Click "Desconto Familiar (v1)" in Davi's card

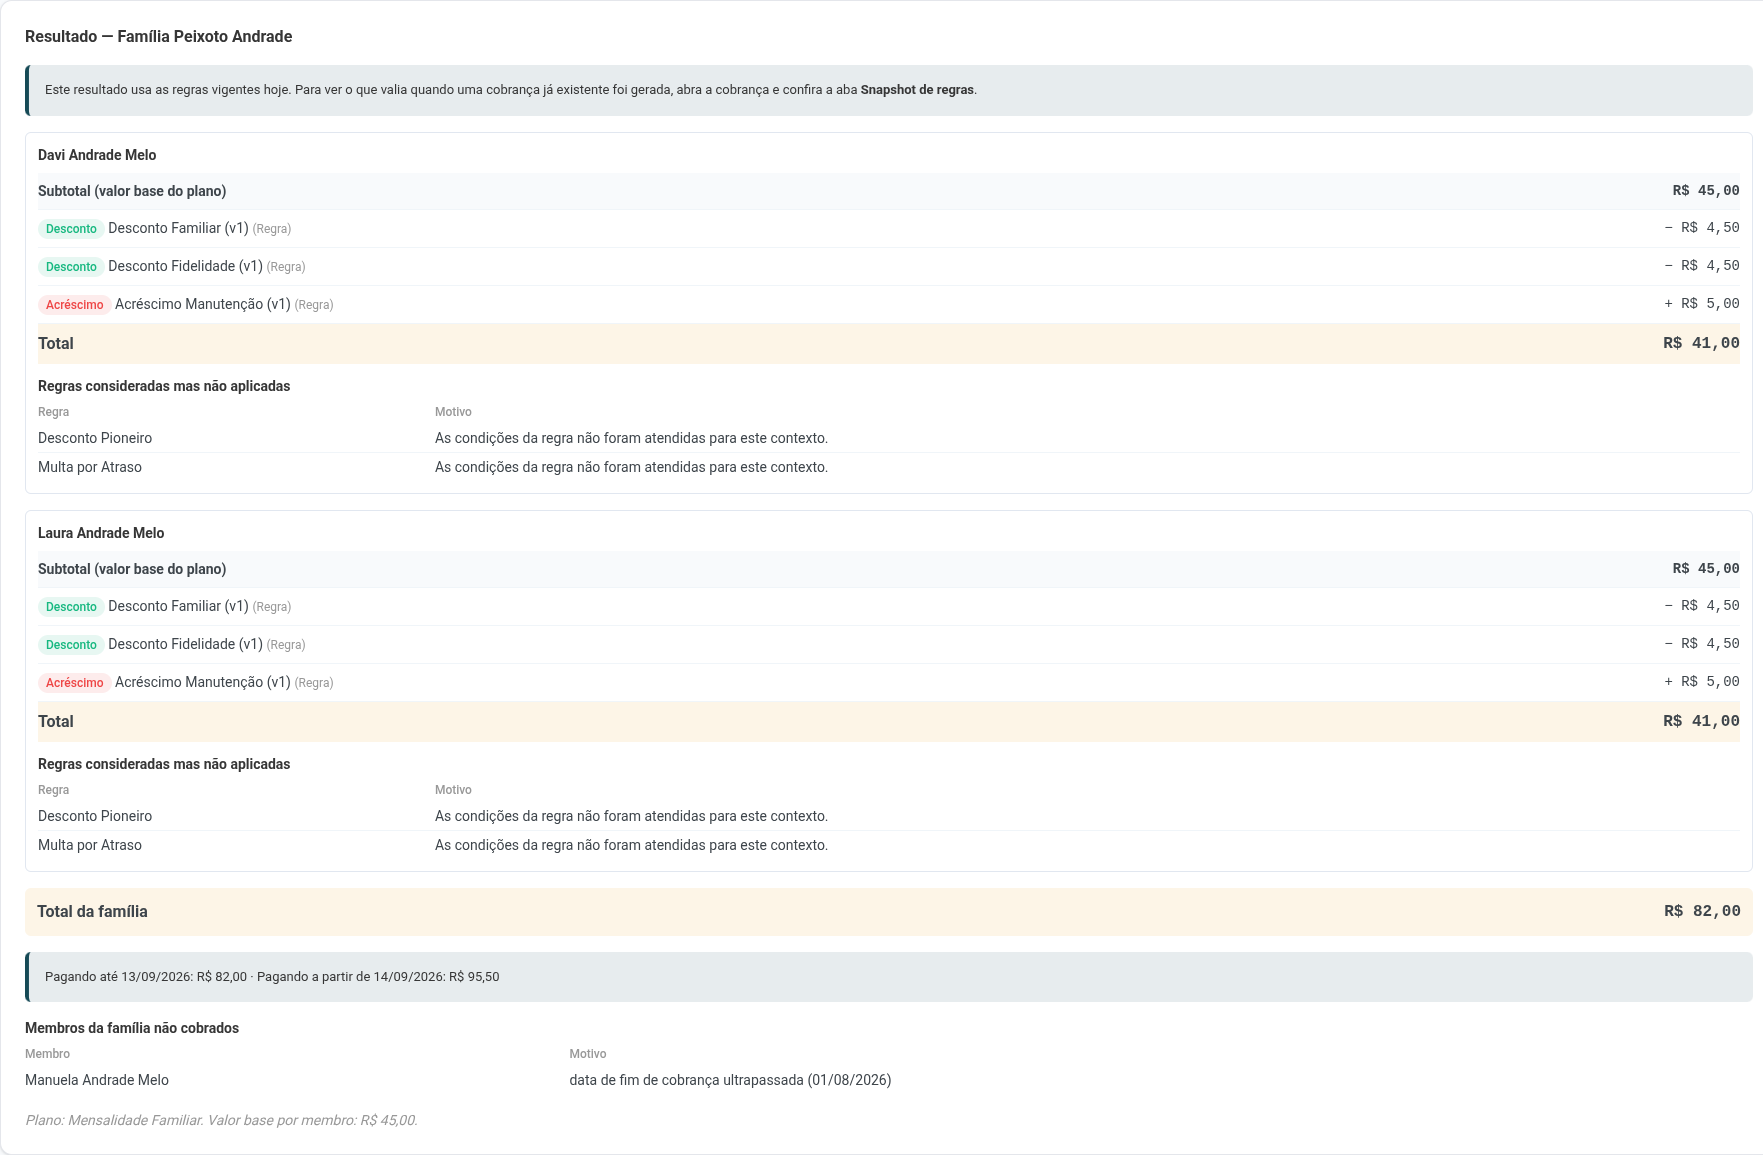178,228
